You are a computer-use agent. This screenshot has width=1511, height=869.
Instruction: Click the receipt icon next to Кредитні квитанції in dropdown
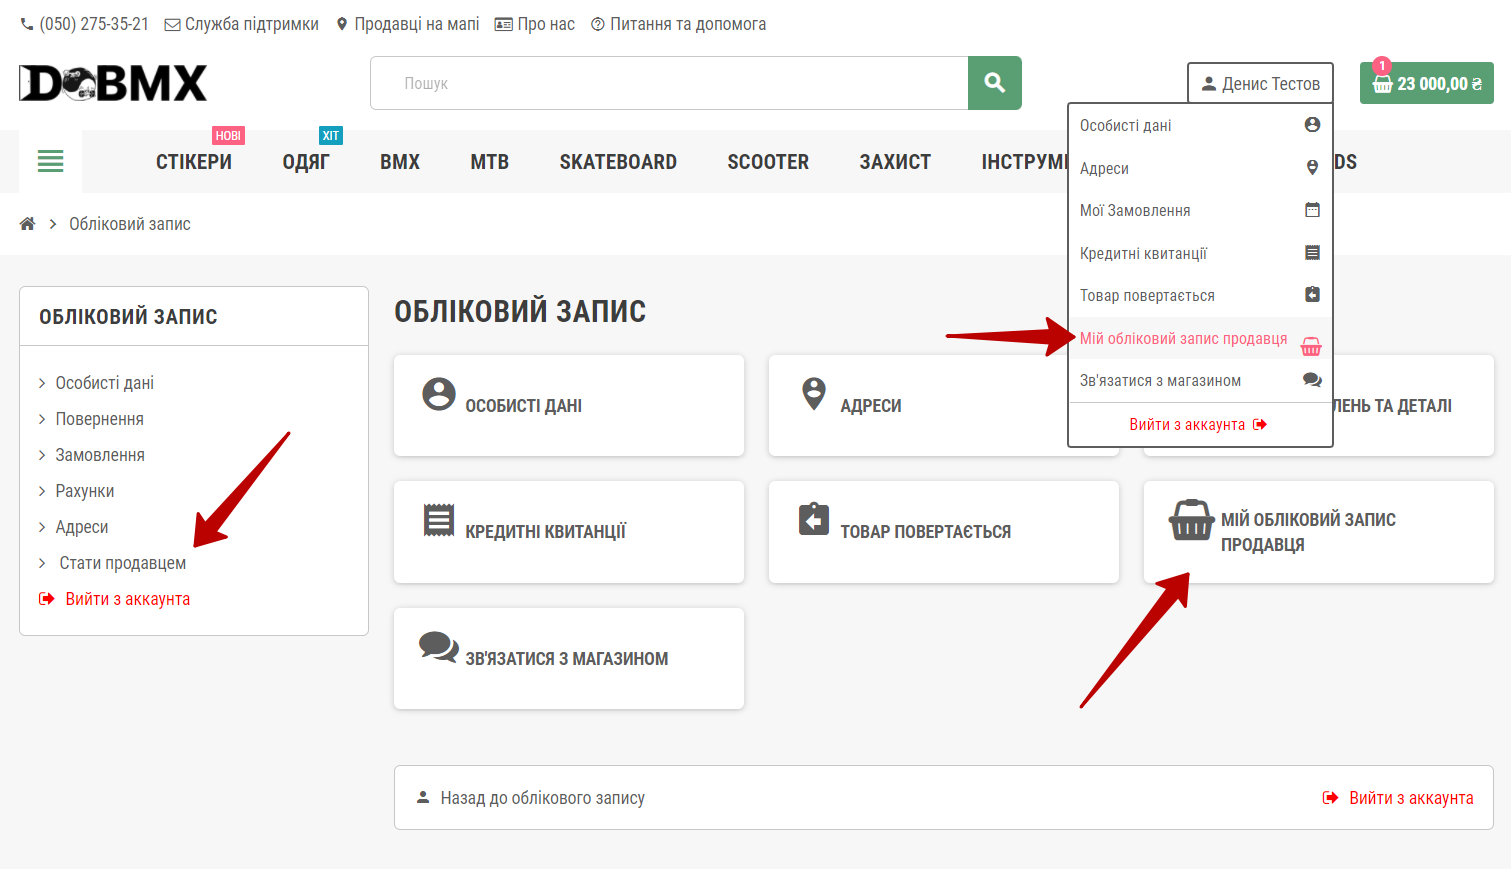point(1312,253)
